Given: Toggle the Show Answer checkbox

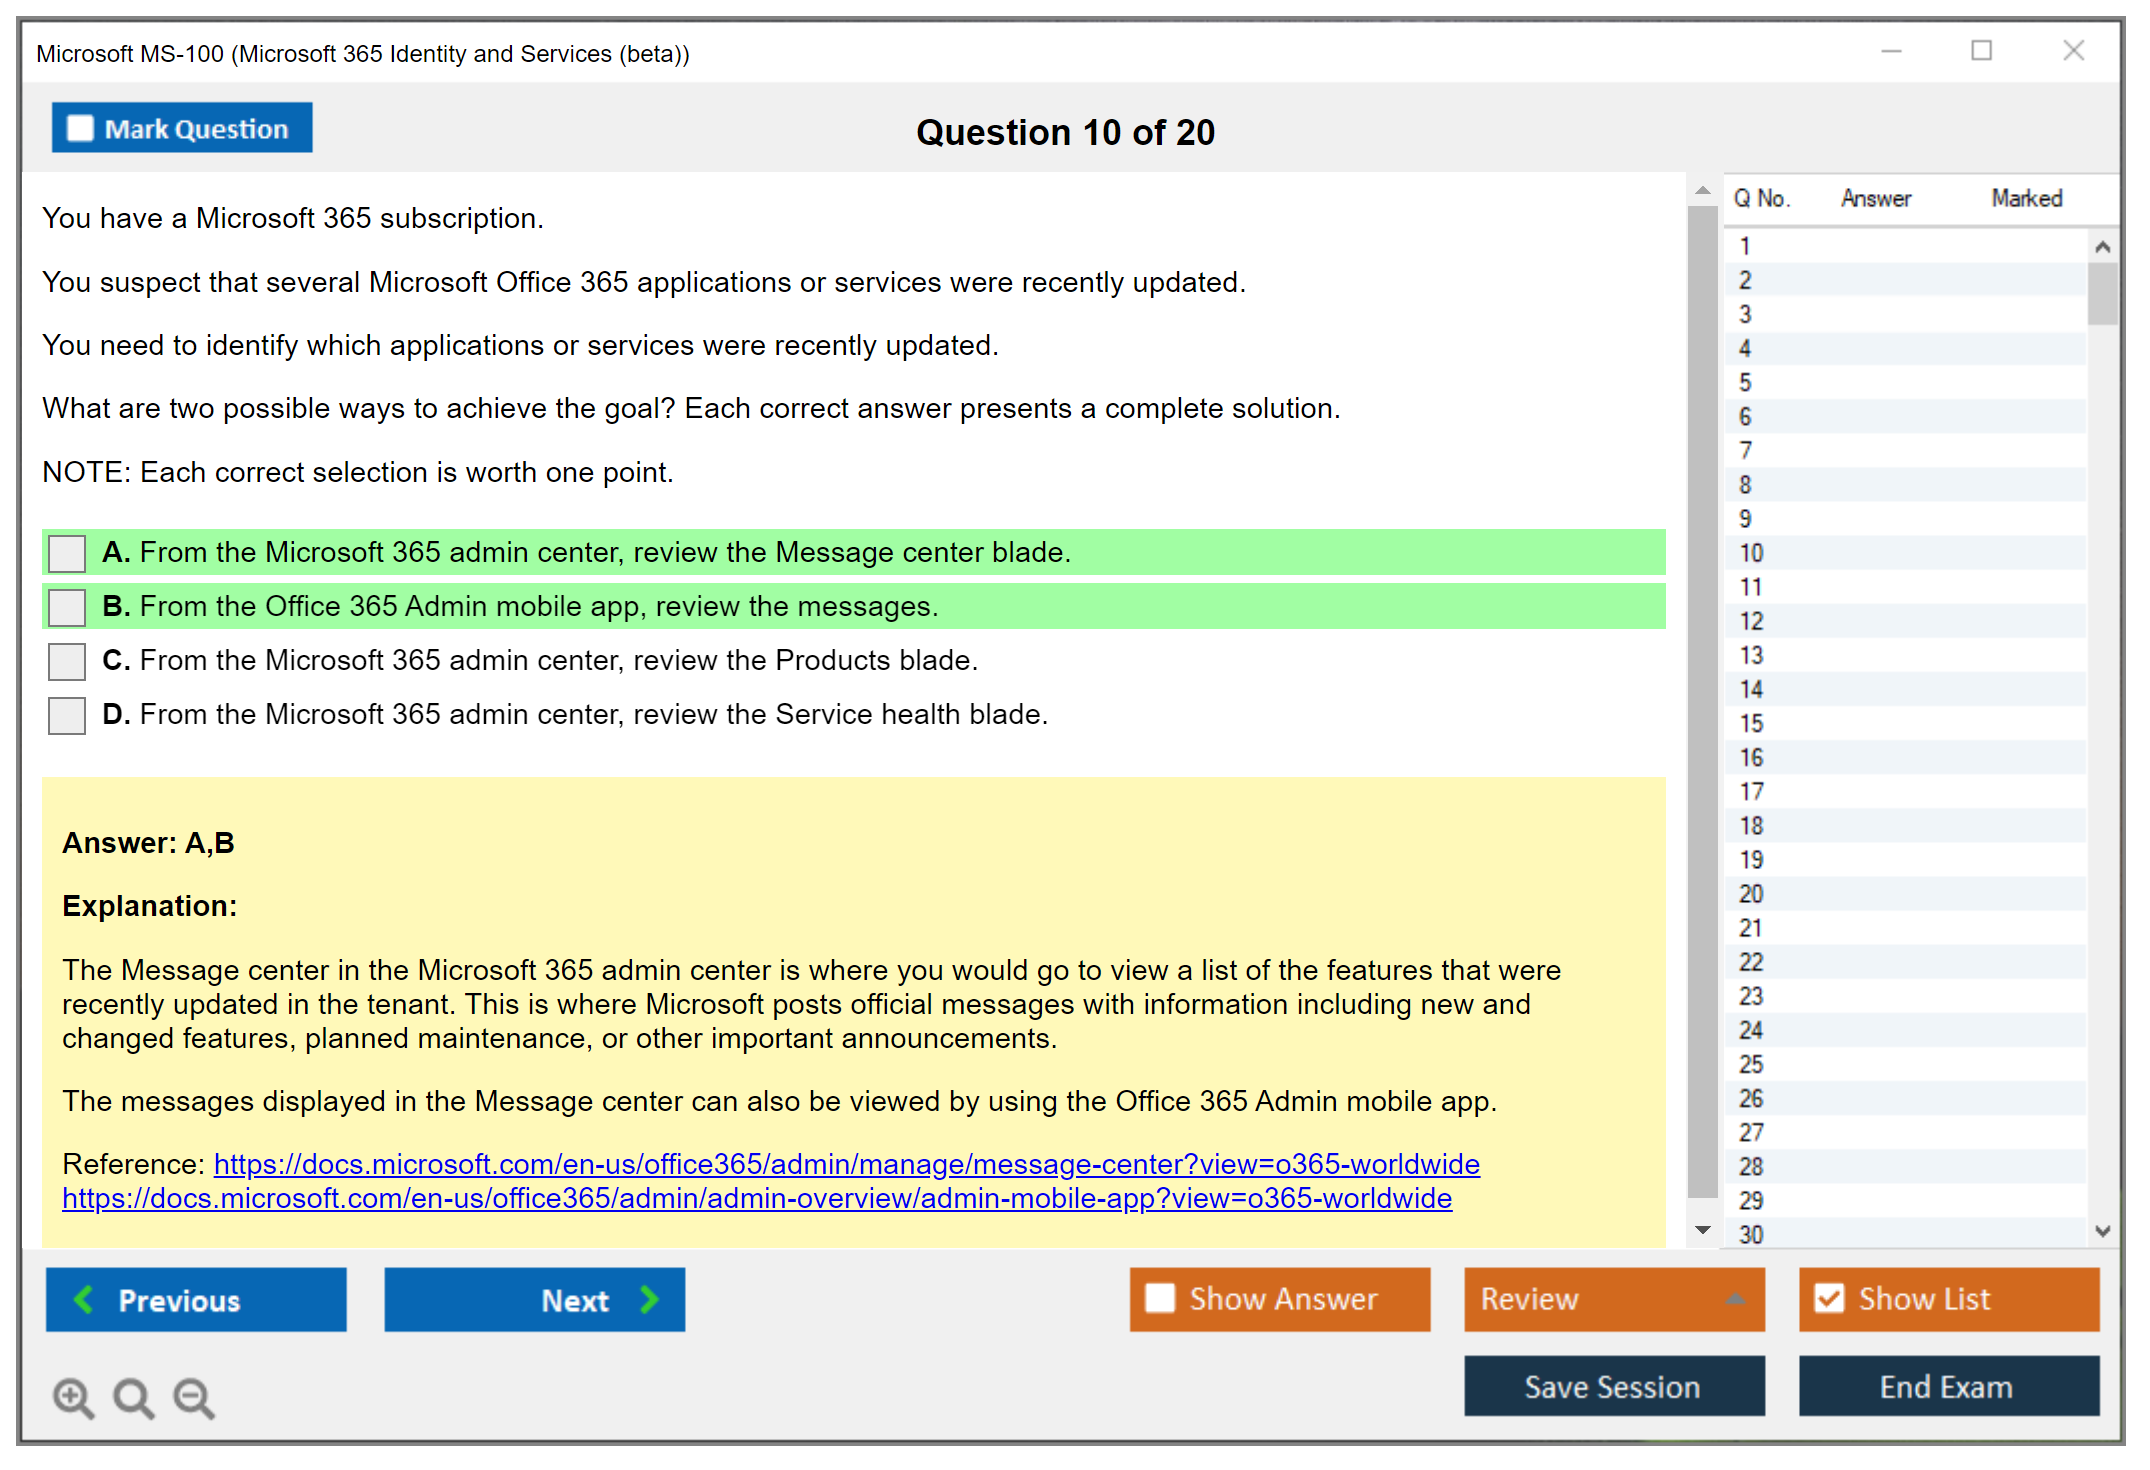Looking at the screenshot, I should pos(1160,1298).
